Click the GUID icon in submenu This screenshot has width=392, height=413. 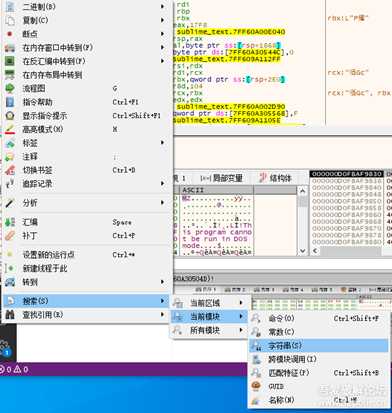[256, 386]
